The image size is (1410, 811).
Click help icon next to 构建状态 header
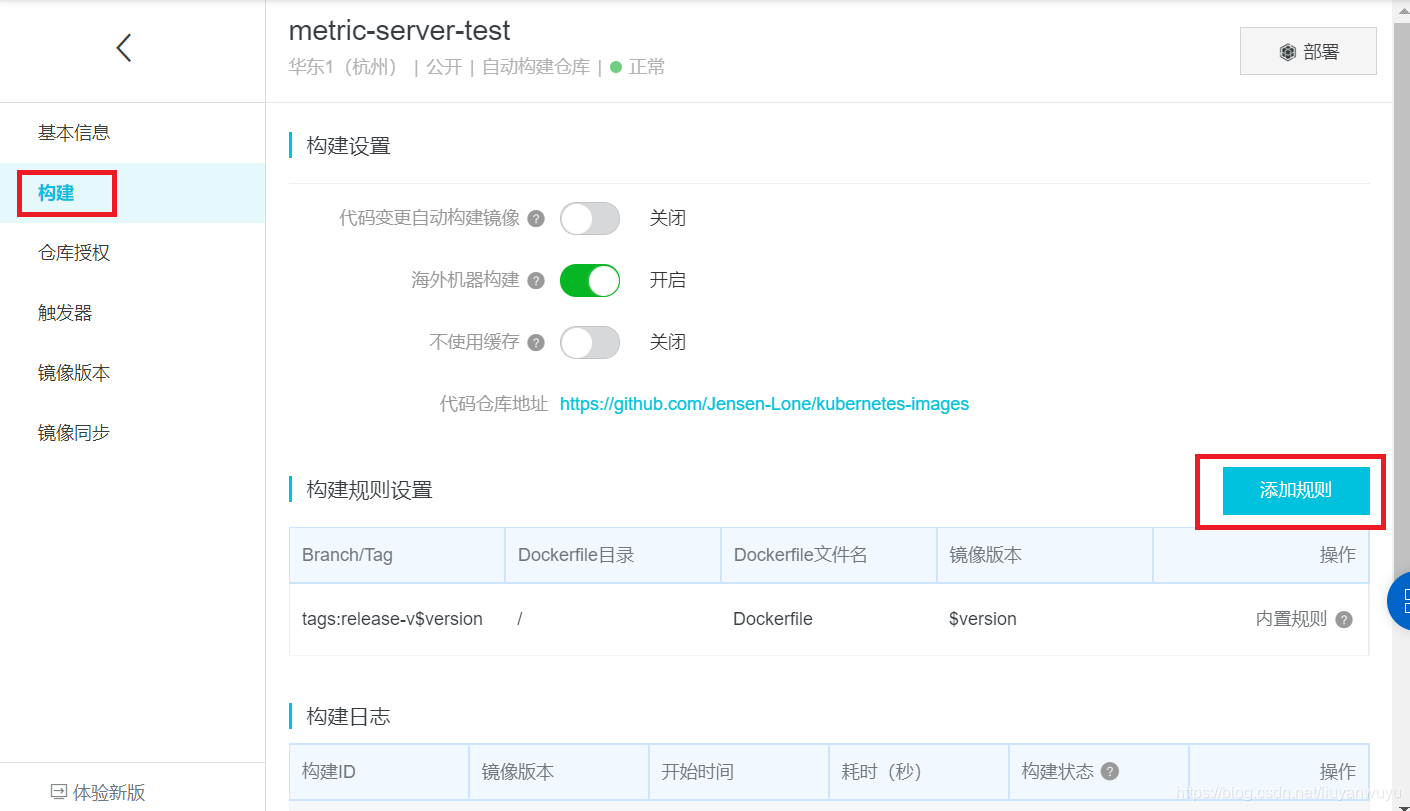pos(1110,771)
